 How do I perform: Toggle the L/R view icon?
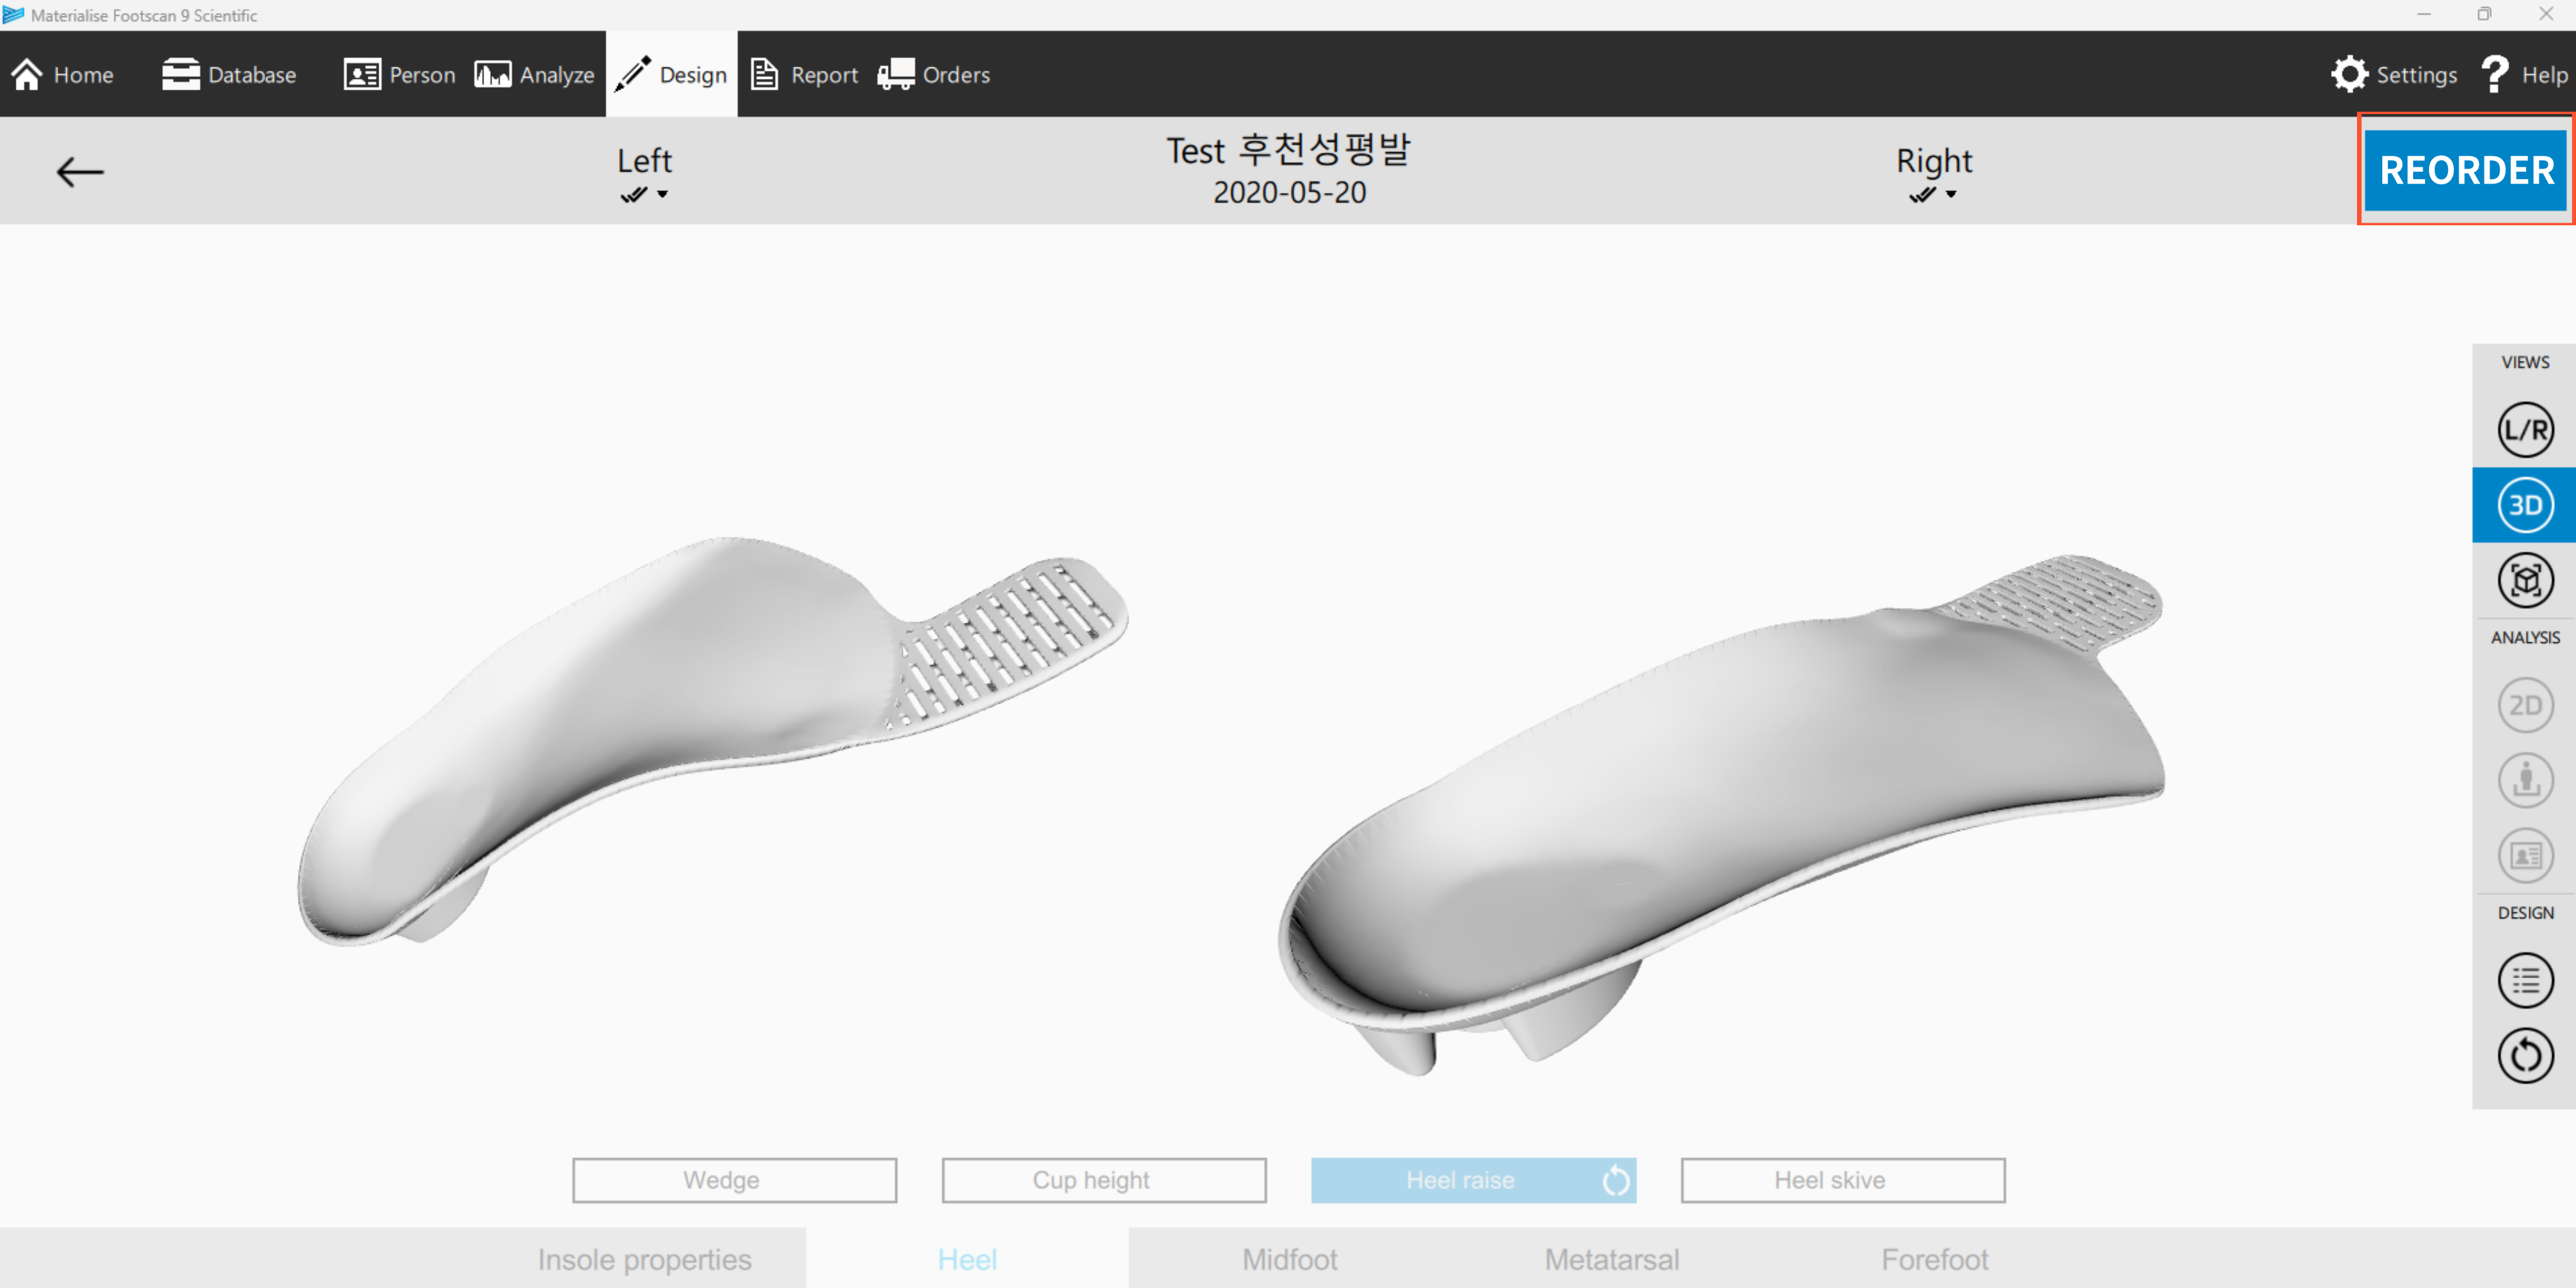2525,430
